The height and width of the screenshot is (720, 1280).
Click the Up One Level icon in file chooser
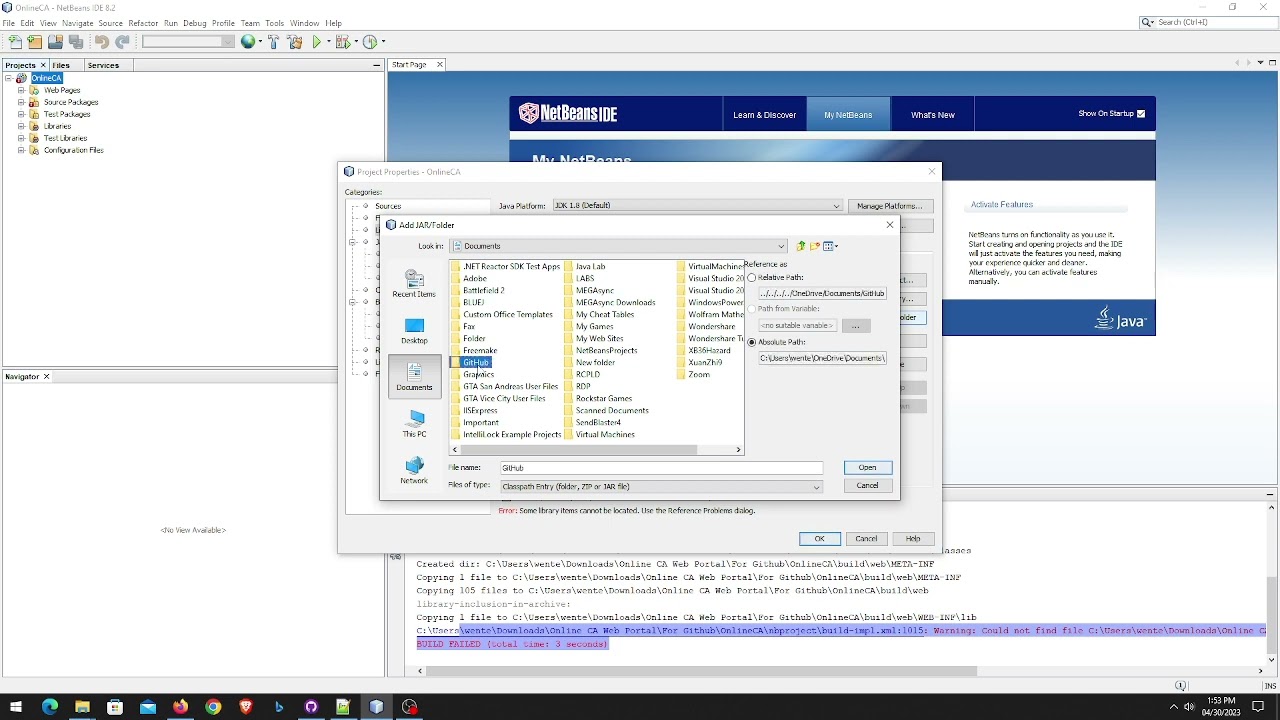[x=800, y=246]
